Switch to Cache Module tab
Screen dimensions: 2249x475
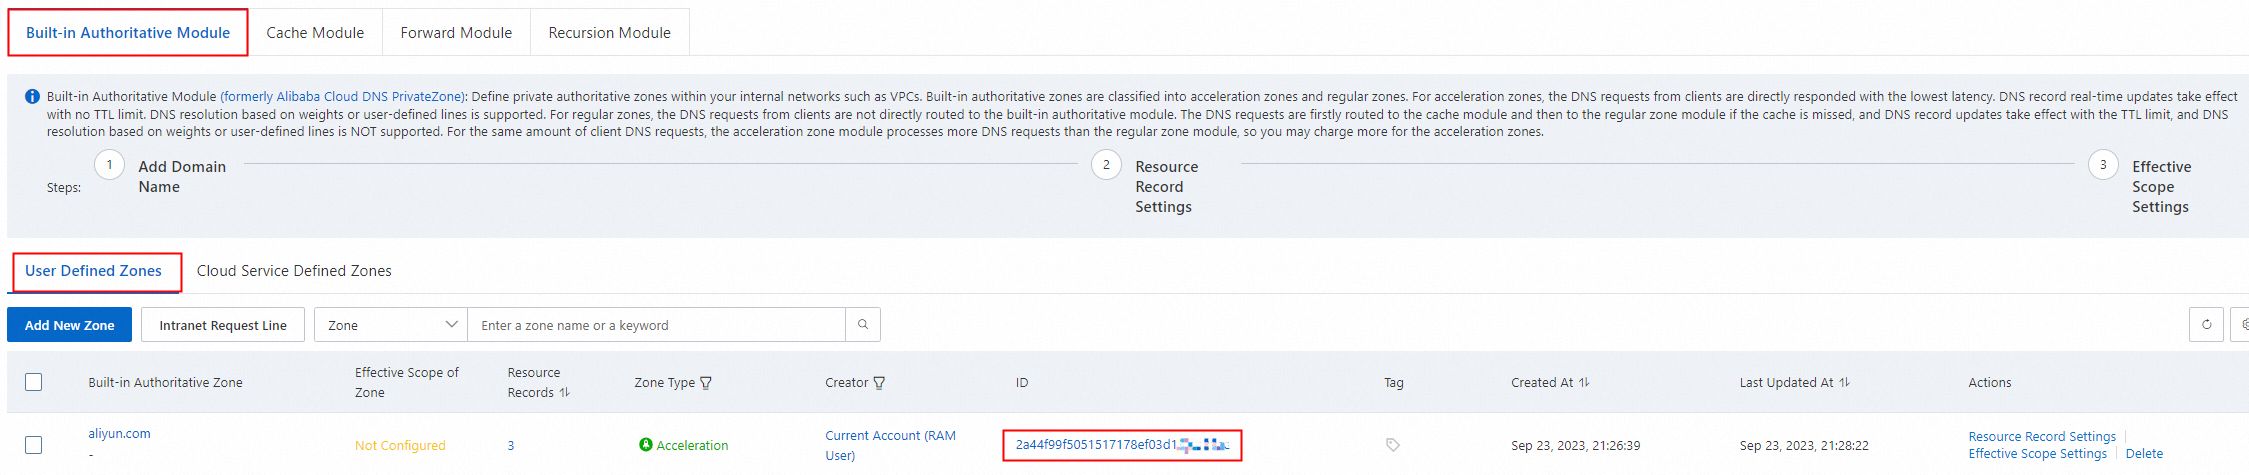(315, 33)
